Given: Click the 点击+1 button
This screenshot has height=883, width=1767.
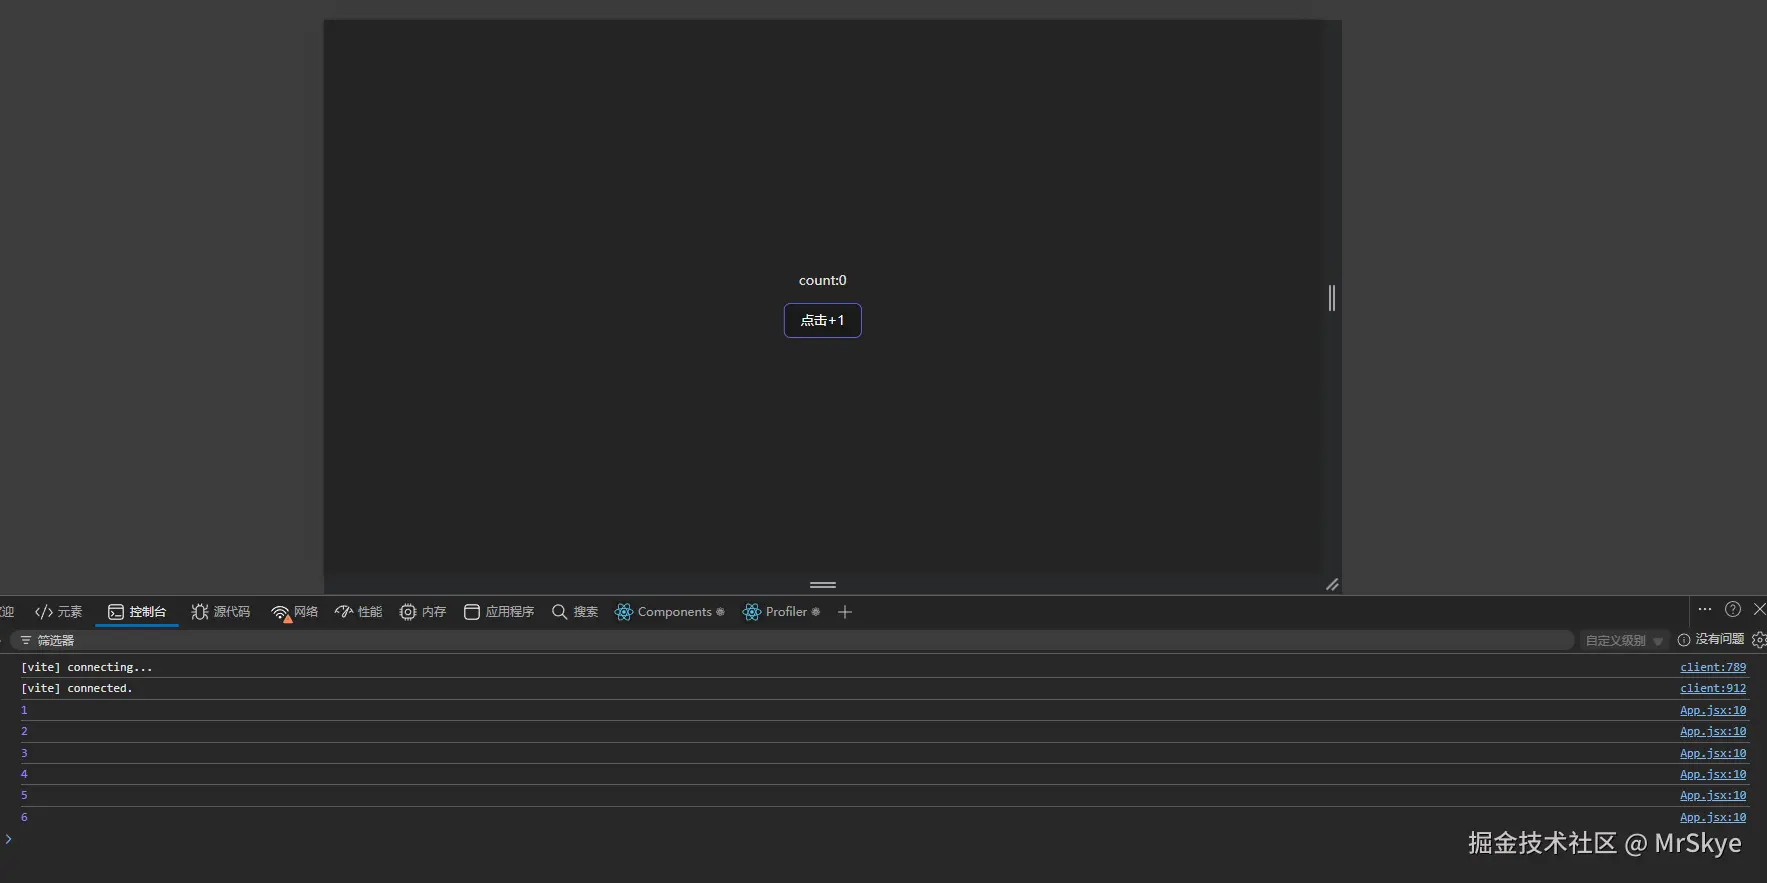Looking at the screenshot, I should point(822,320).
